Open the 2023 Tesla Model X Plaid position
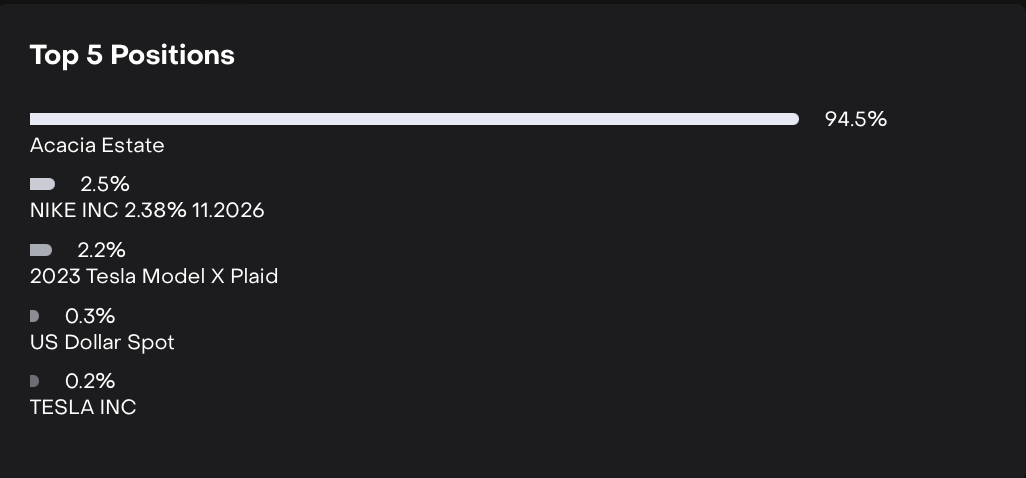This screenshot has width=1026, height=478. [154, 276]
